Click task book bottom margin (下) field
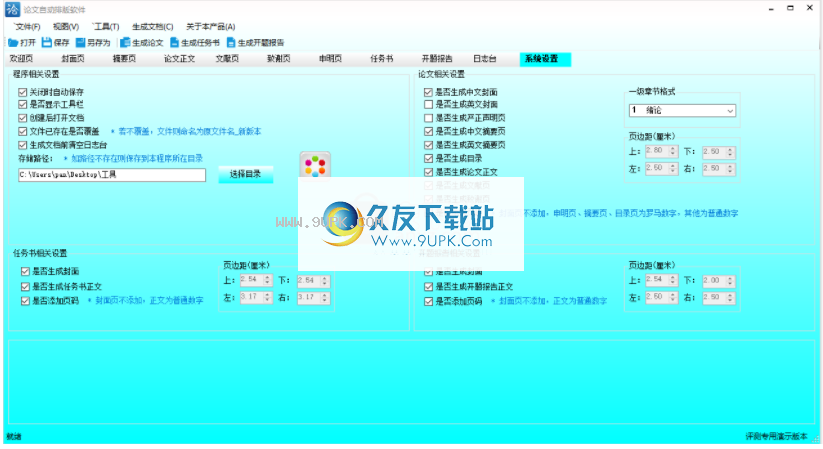 (313, 280)
